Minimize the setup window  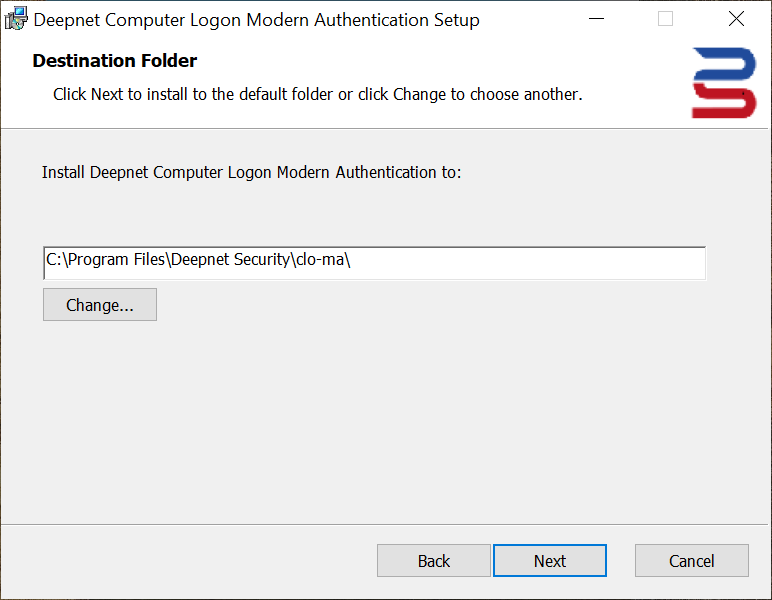click(x=597, y=19)
